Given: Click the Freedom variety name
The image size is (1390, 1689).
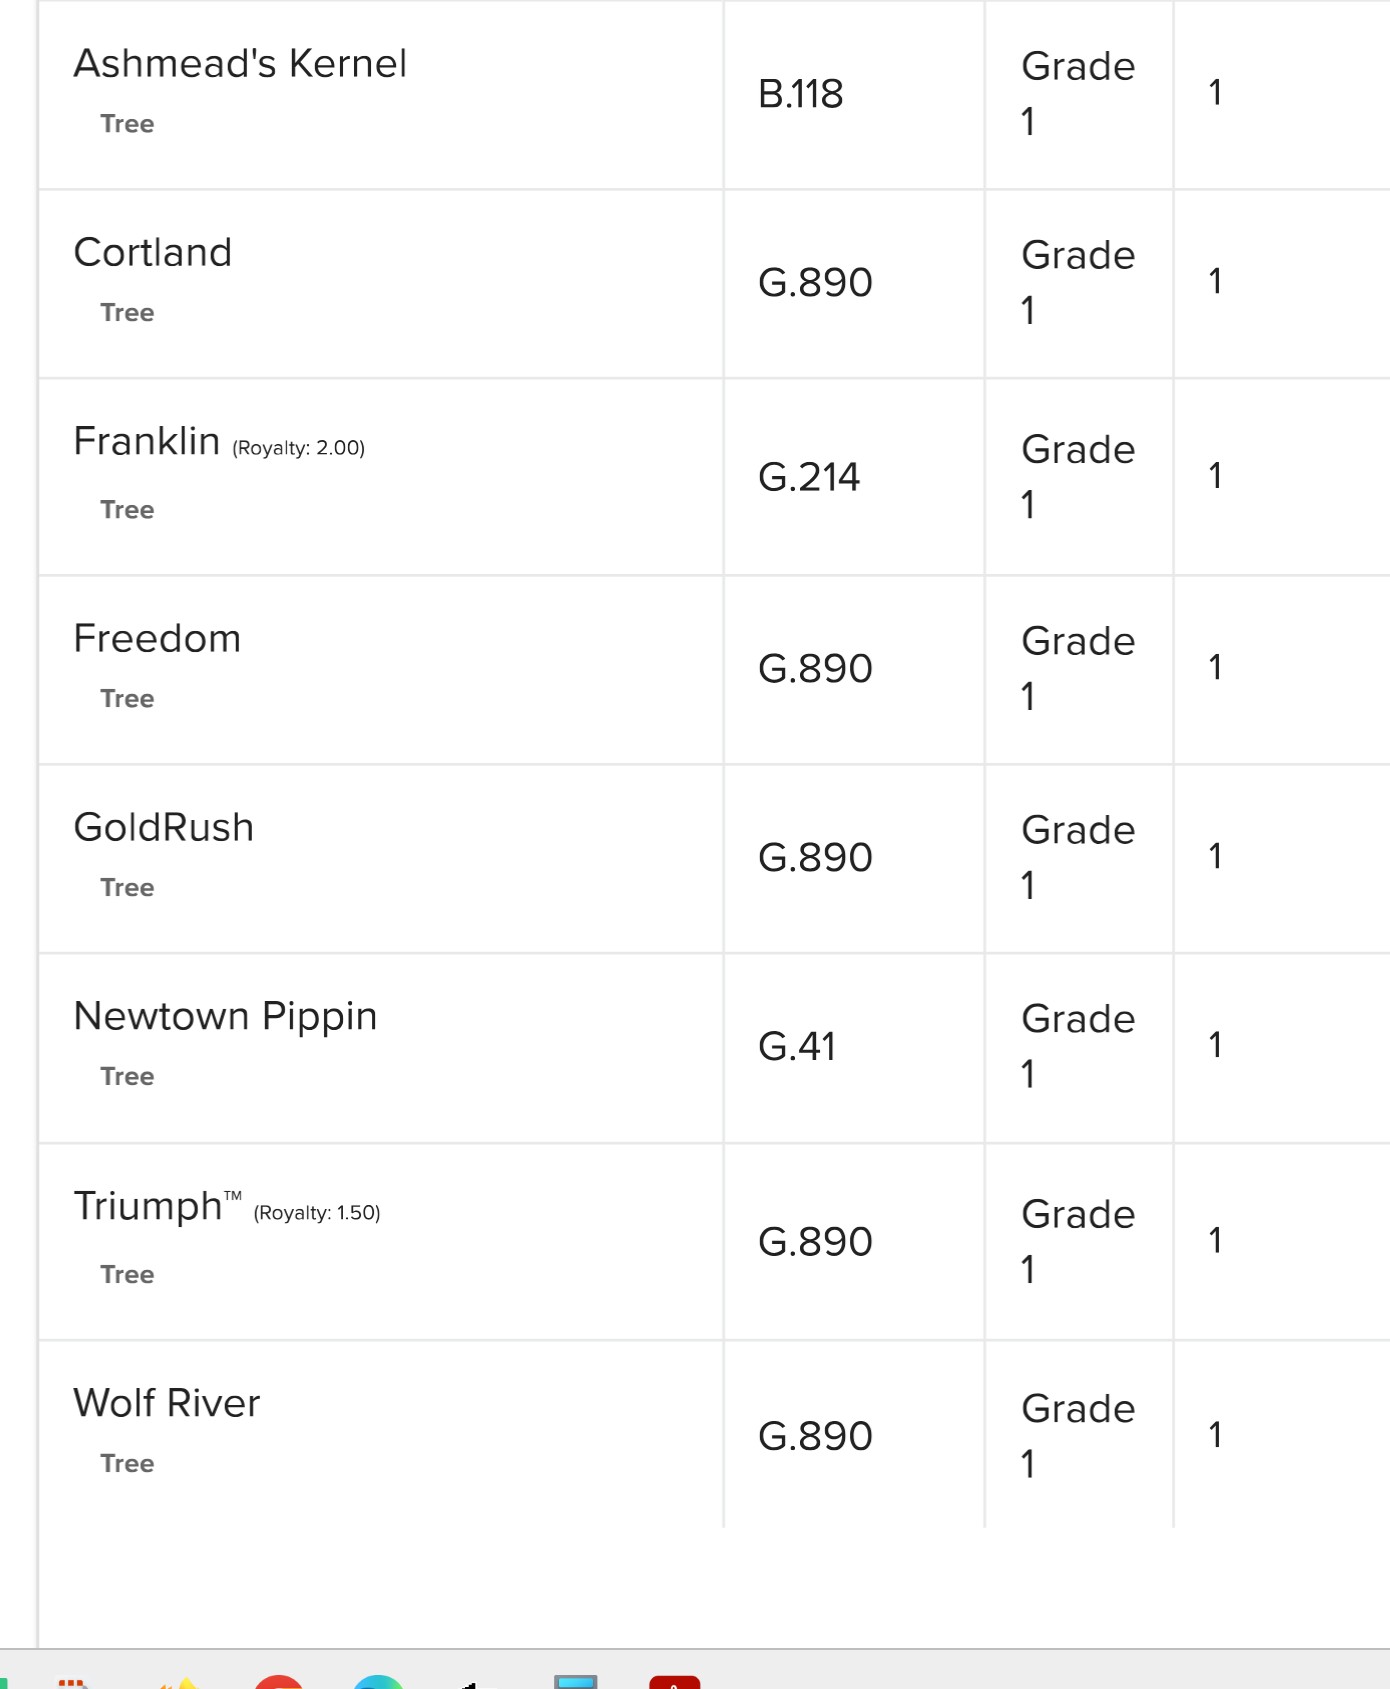Looking at the screenshot, I should 157,638.
